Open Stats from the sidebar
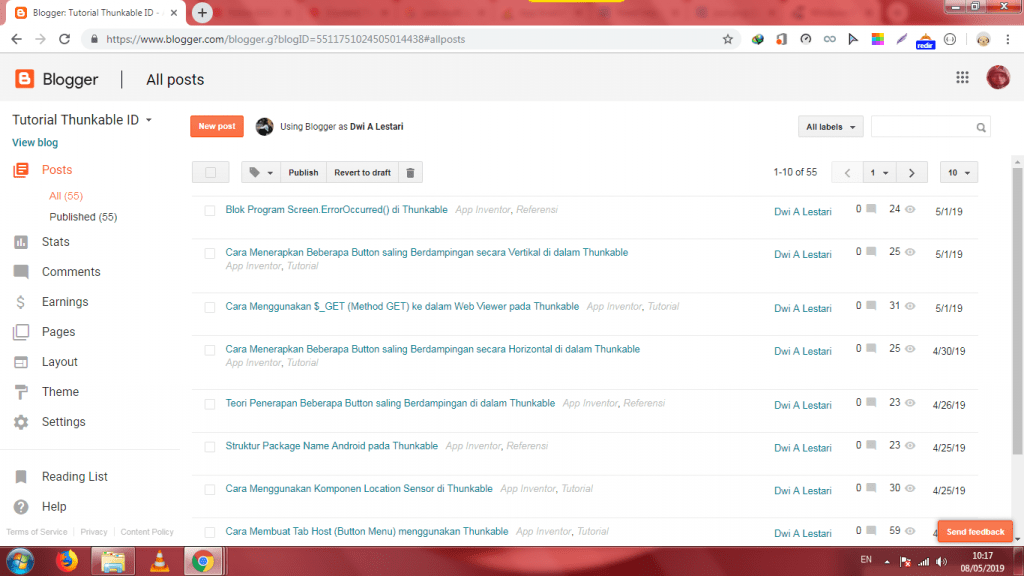This screenshot has height=576, width=1024. click(56, 242)
